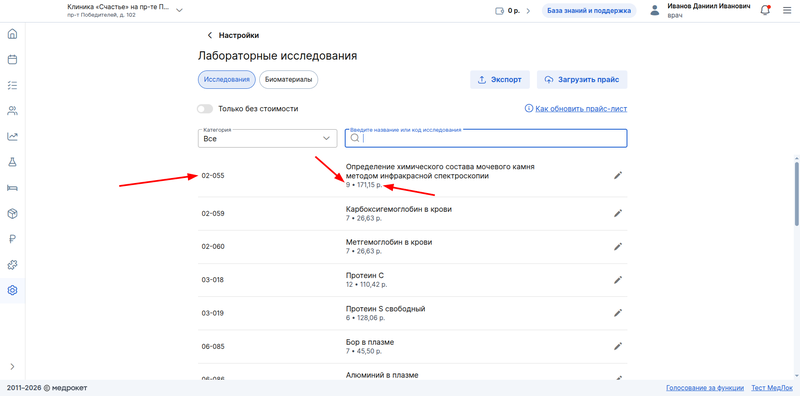Select the Исследования tab
Screen dimensions: 800x396
227,80
